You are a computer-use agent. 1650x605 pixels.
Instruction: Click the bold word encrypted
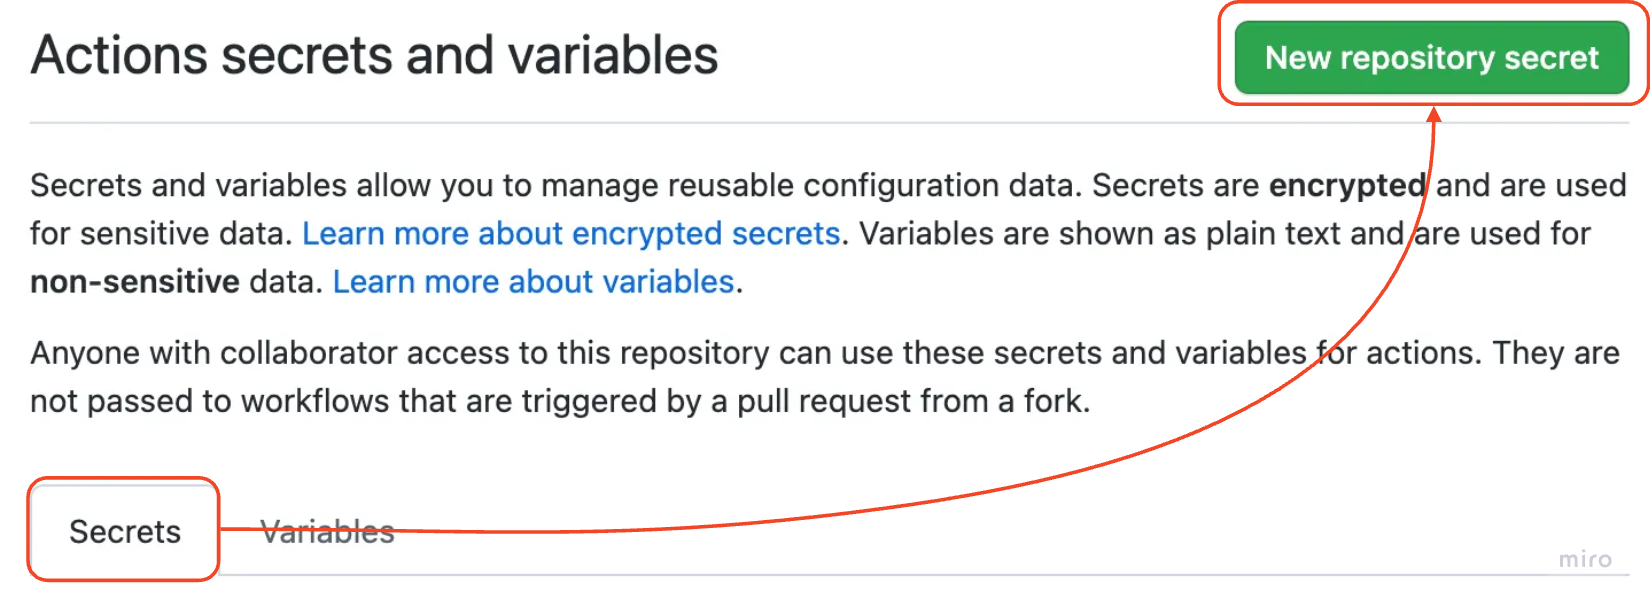pyautogui.click(x=1347, y=185)
